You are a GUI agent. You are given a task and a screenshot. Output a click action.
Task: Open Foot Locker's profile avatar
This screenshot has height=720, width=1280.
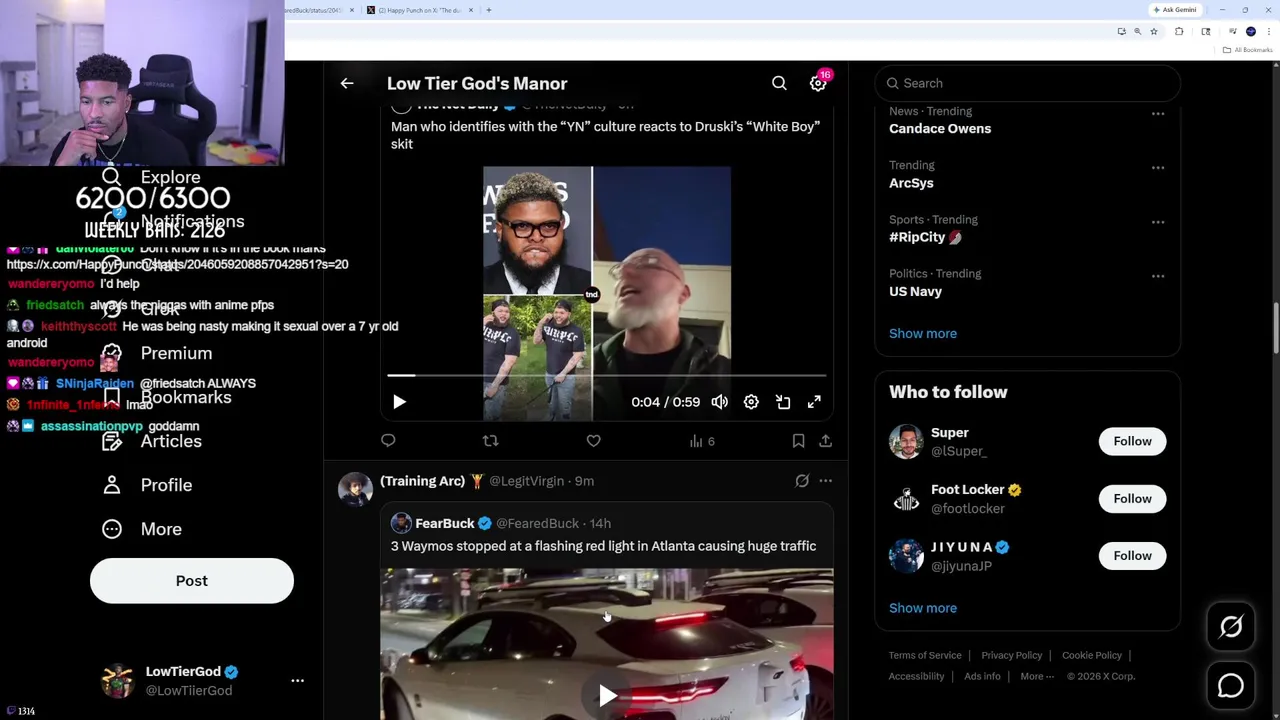point(906,499)
